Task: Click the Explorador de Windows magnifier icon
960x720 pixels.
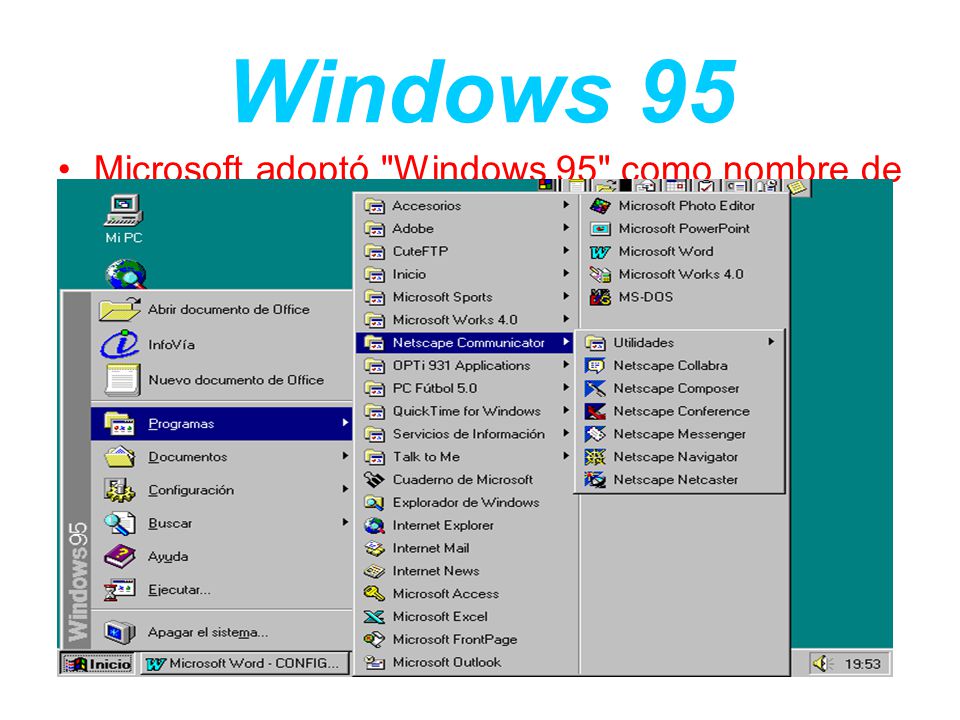Action: tap(374, 503)
